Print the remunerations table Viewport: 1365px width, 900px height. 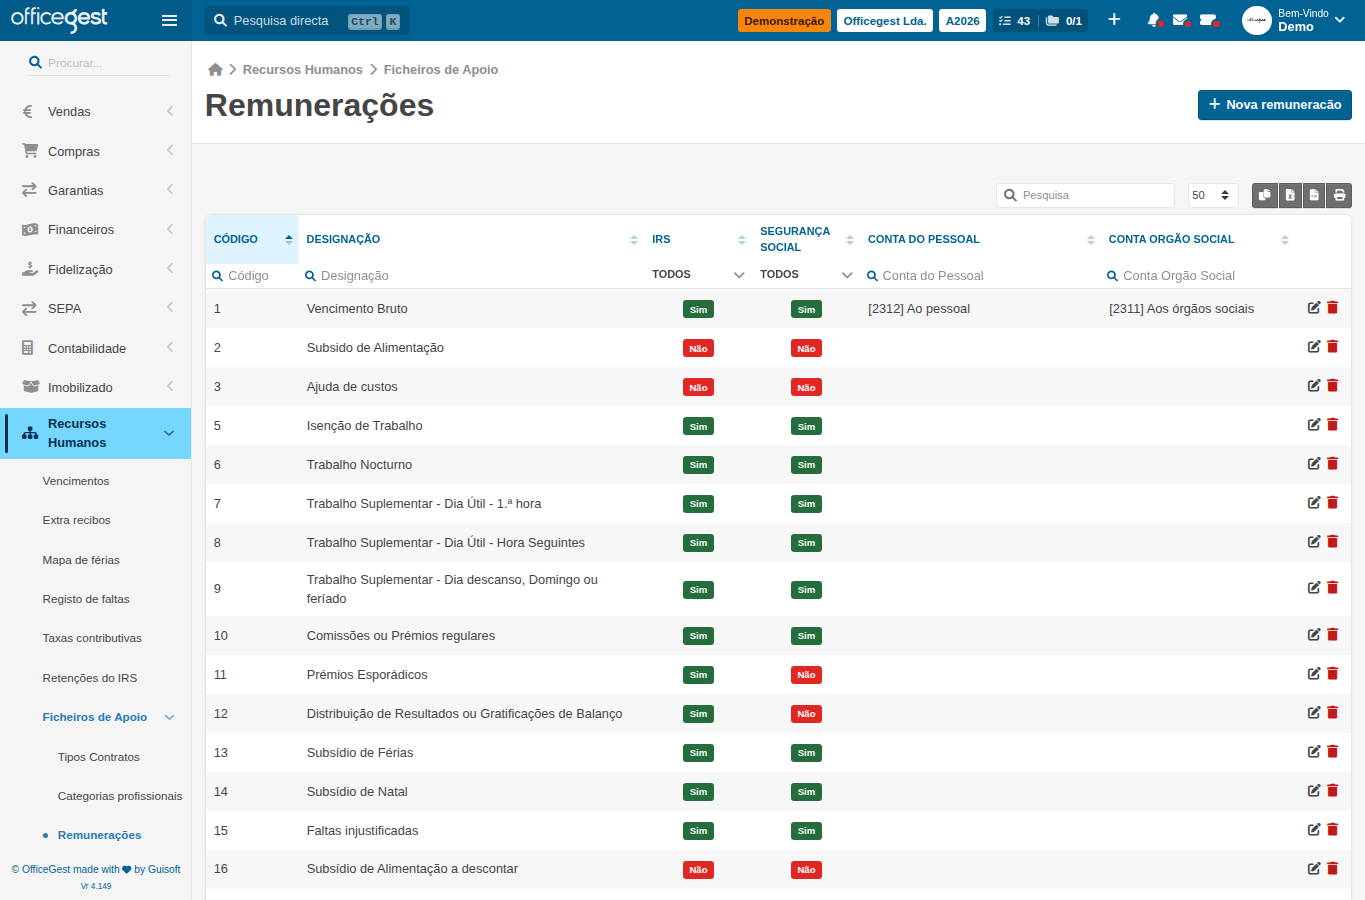(x=1339, y=195)
